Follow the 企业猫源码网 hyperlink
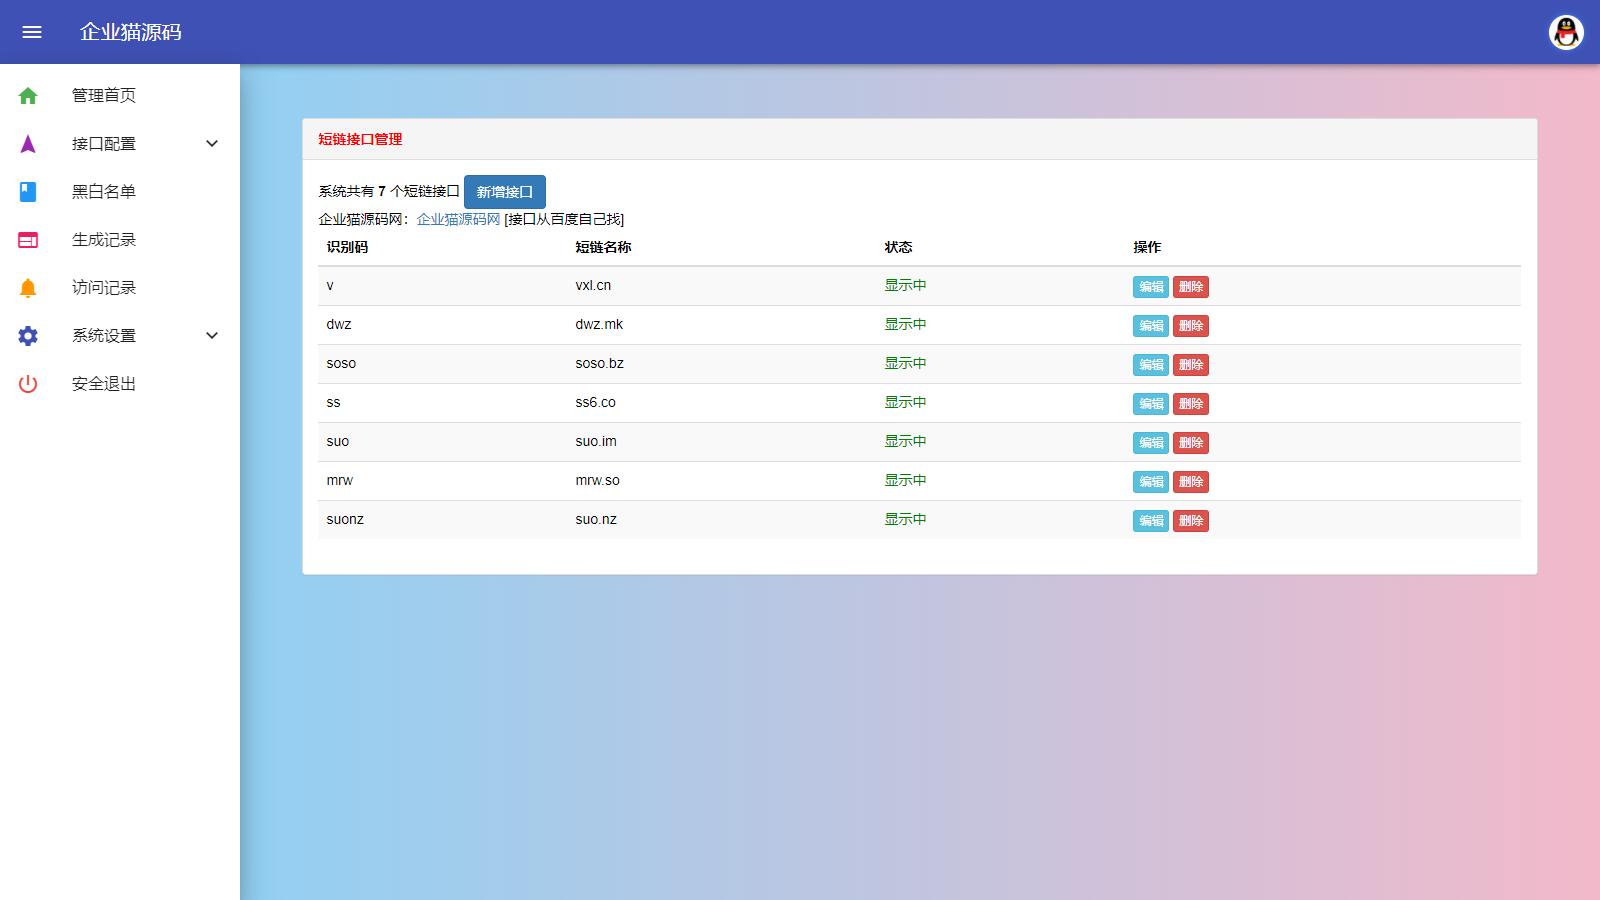The image size is (1600, 900). [458, 219]
